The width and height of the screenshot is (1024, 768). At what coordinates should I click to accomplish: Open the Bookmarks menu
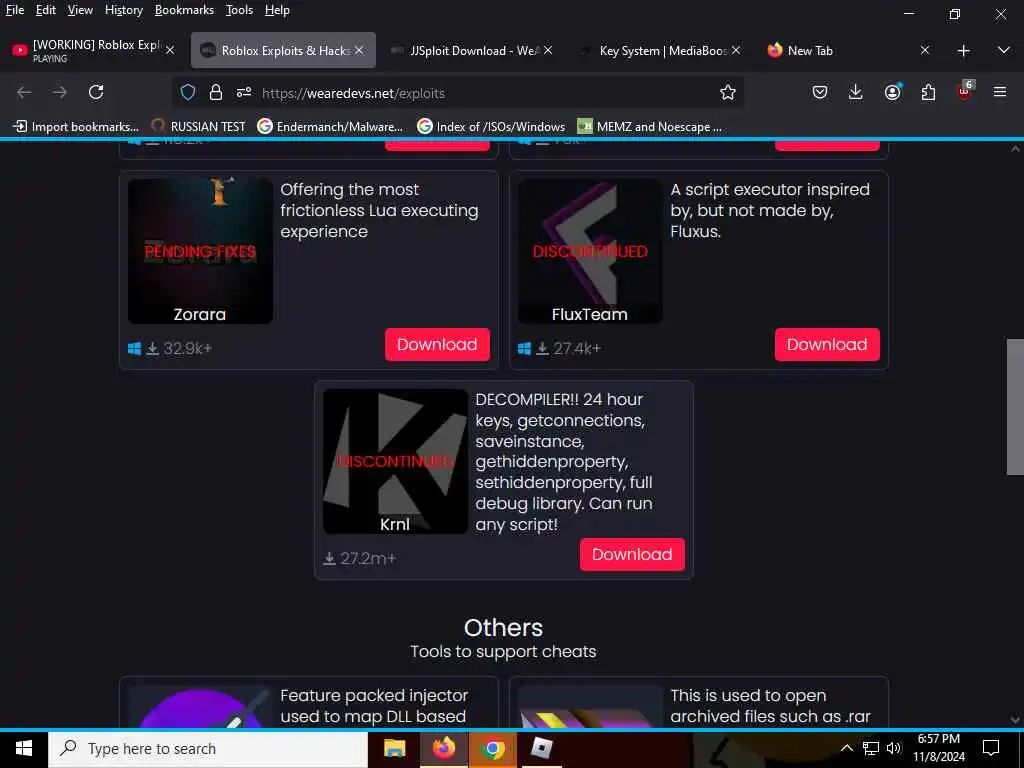pyautogui.click(x=184, y=10)
